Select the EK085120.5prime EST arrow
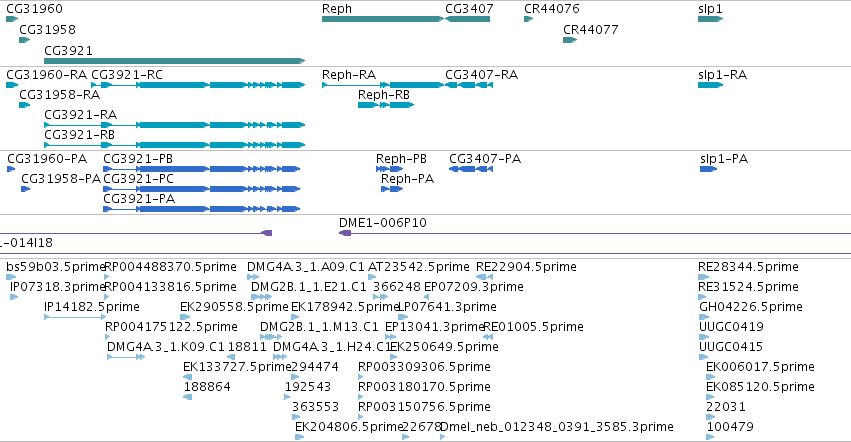This screenshot has width=851, height=442. point(709,397)
